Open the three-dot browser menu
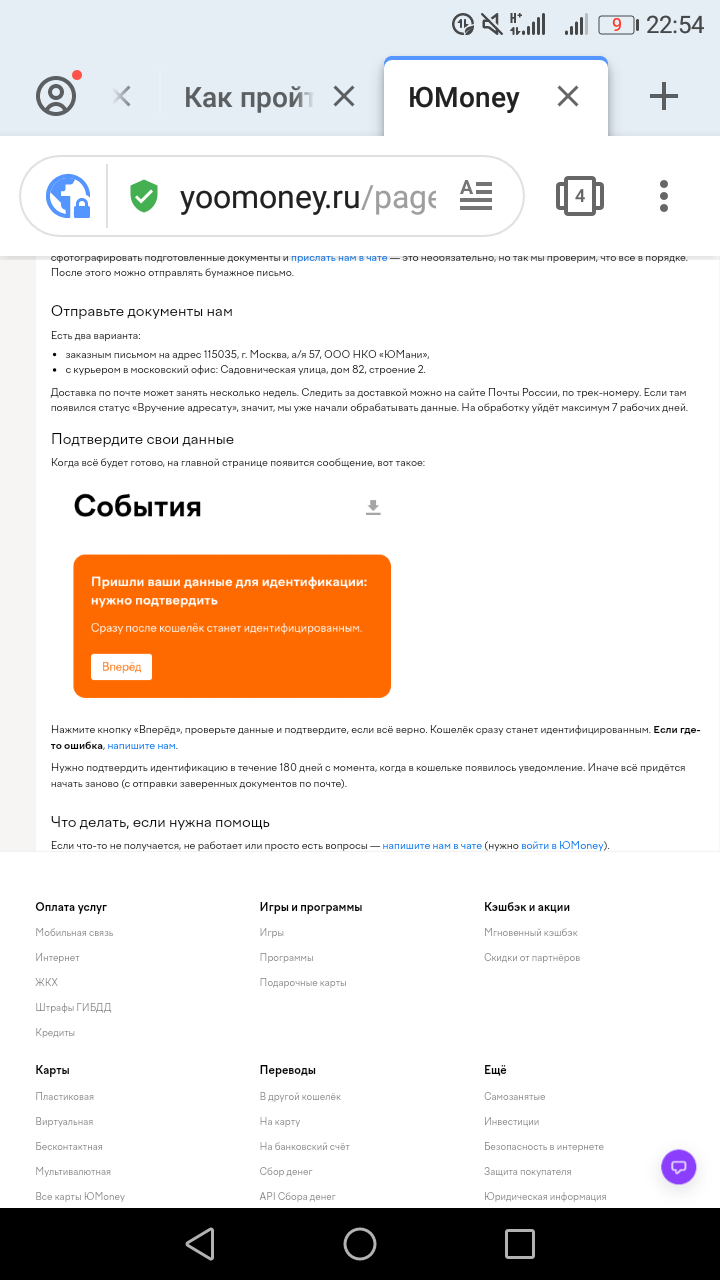The height and width of the screenshot is (1280, 720). pyautogui.click(x=664, y=196)
